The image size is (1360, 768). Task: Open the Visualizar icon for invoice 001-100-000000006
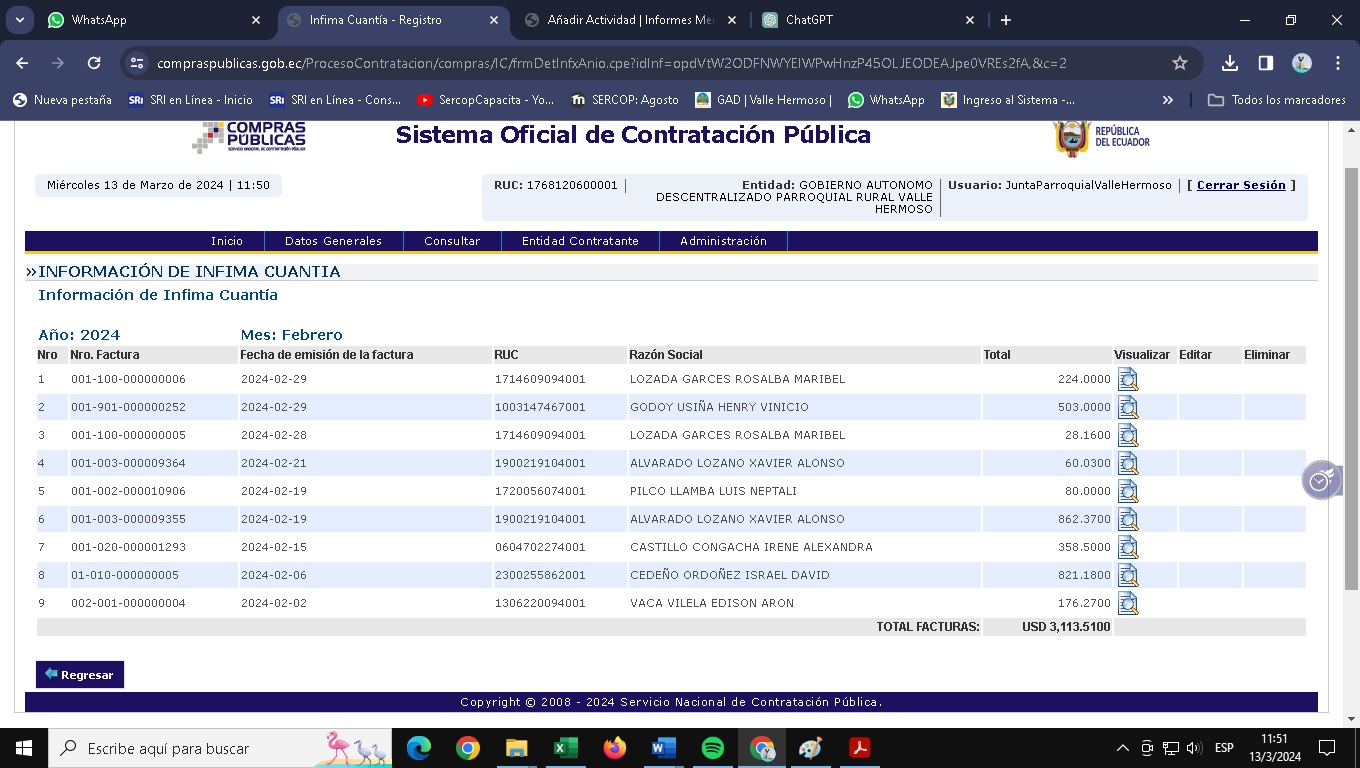pyautogui.click(x=1128, y=379)
